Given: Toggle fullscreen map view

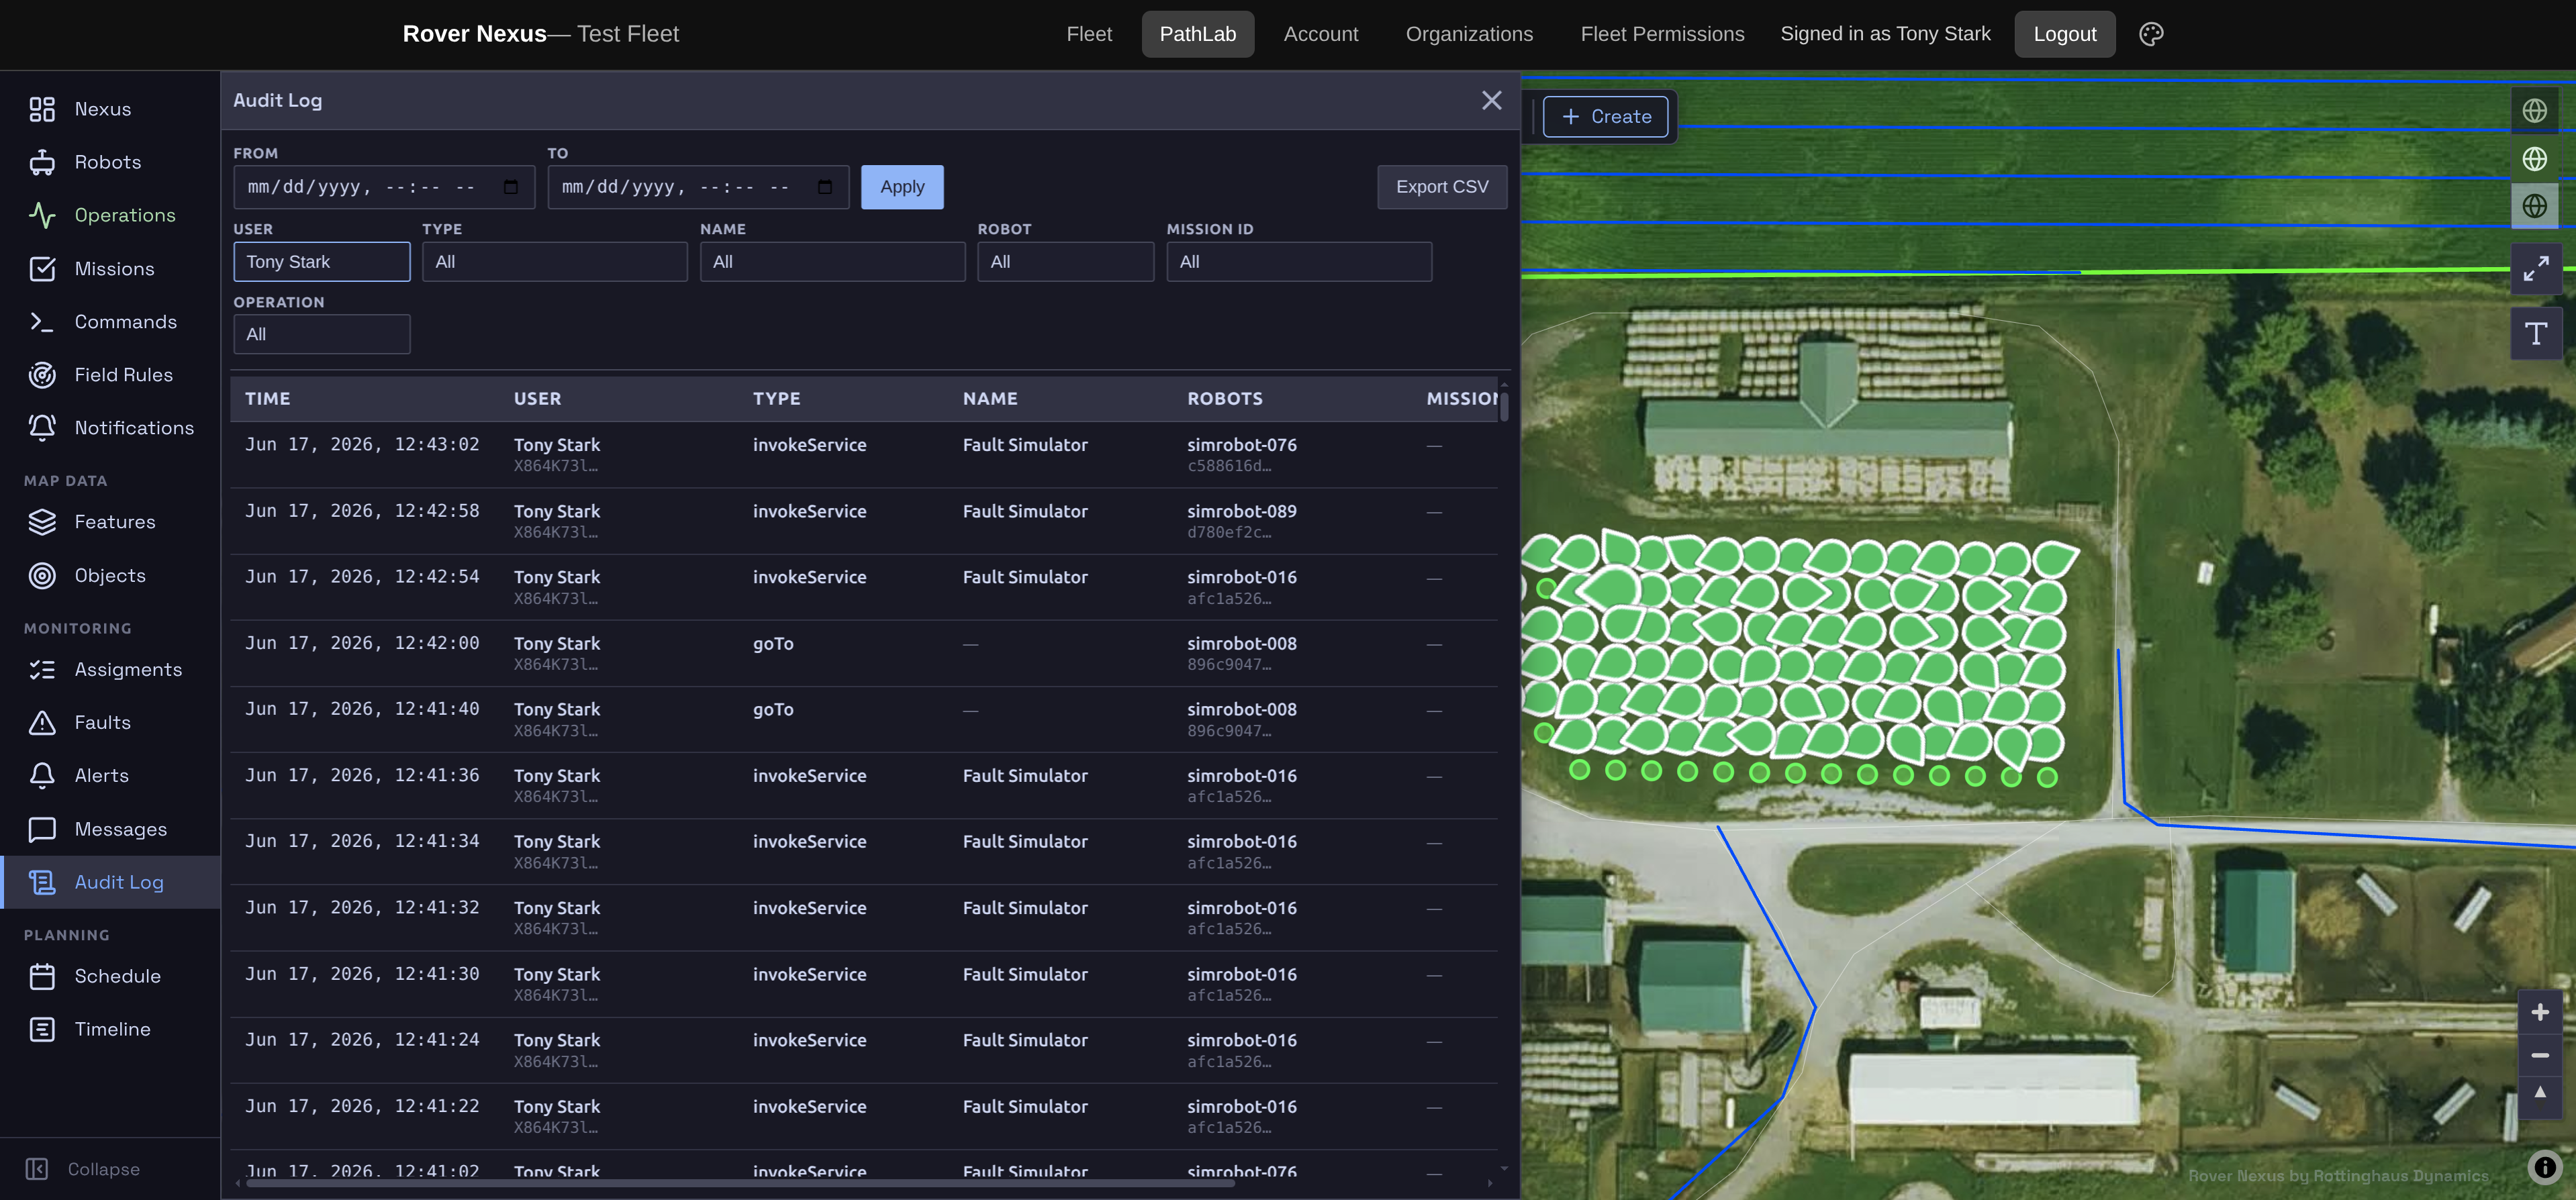Looking at the screenshot, I should coord(2535,268).
